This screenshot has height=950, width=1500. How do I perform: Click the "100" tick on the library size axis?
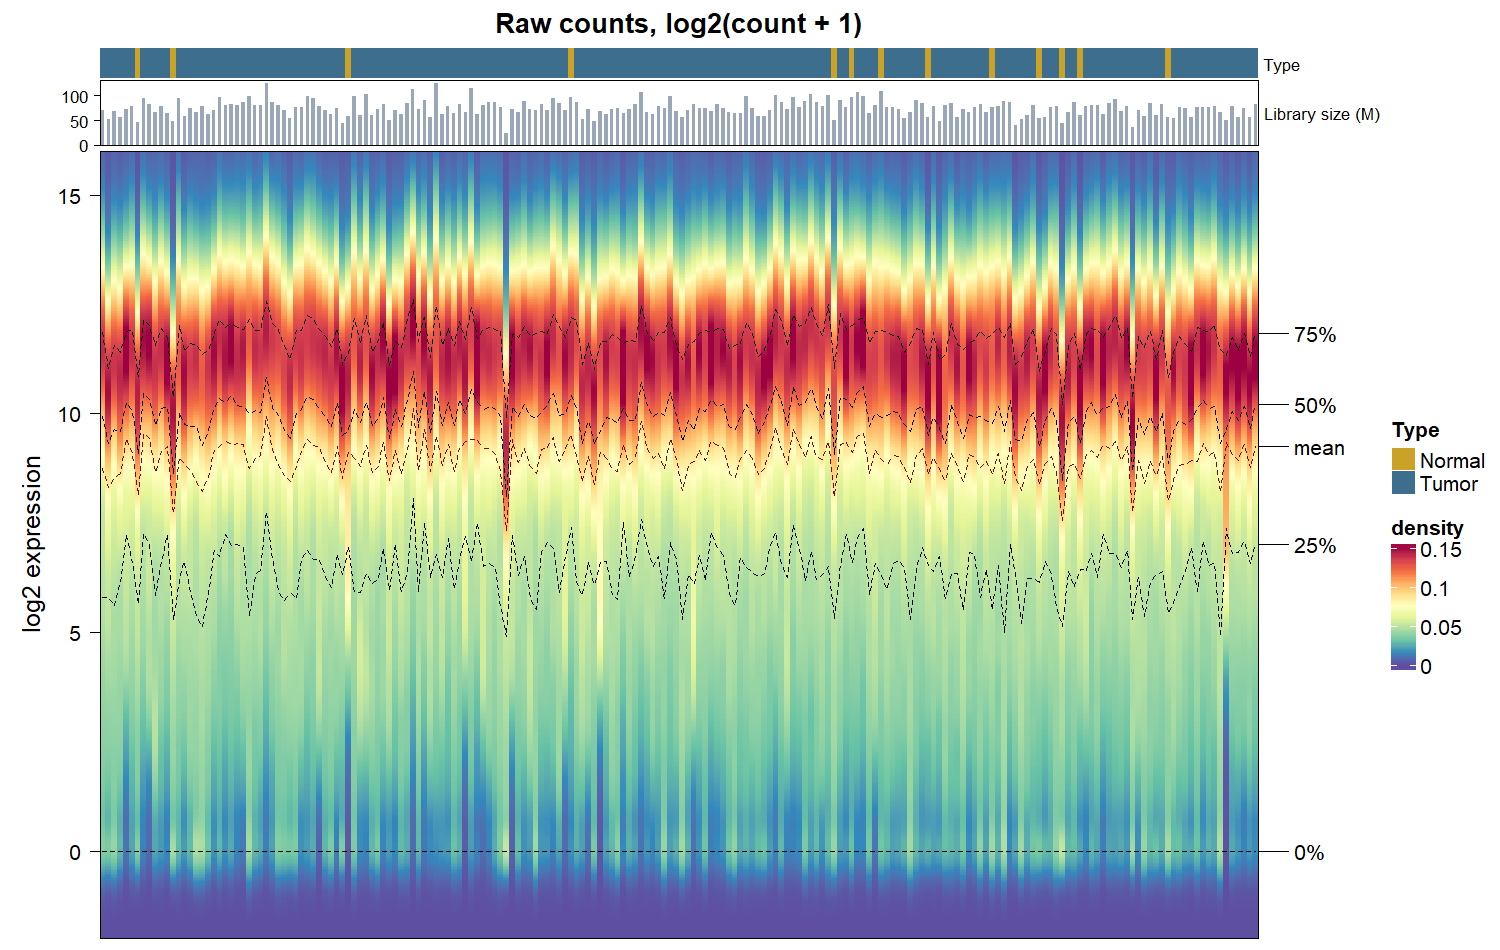coord(75,97)
